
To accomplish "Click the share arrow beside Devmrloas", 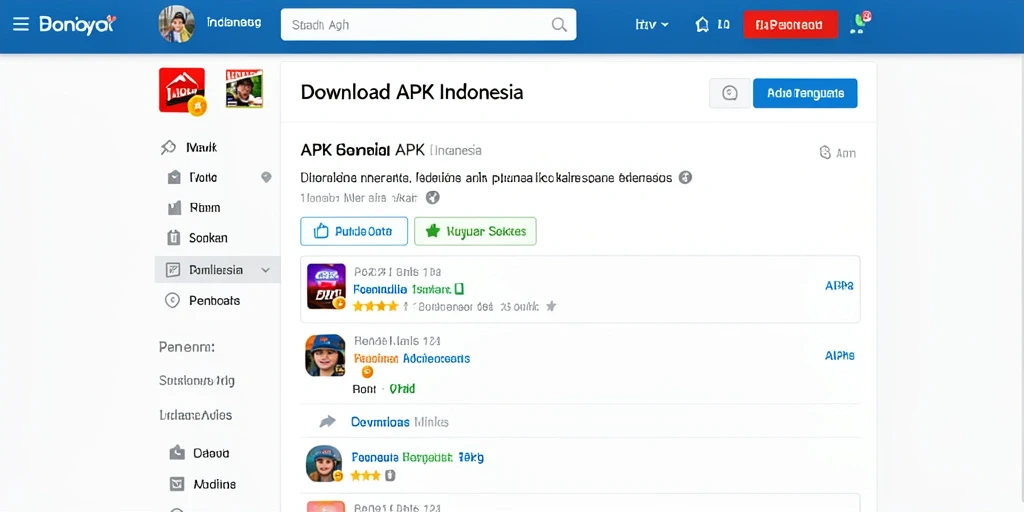I will coord(327,422).
